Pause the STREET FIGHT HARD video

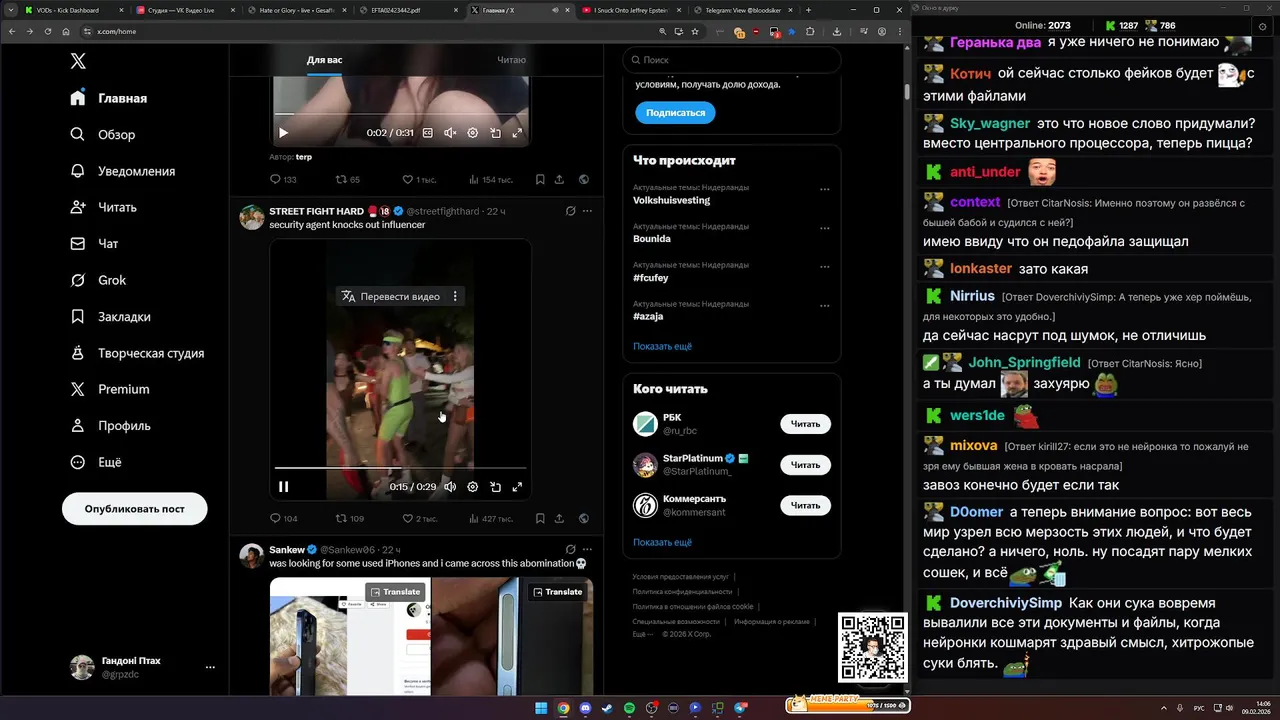point(283,487)
